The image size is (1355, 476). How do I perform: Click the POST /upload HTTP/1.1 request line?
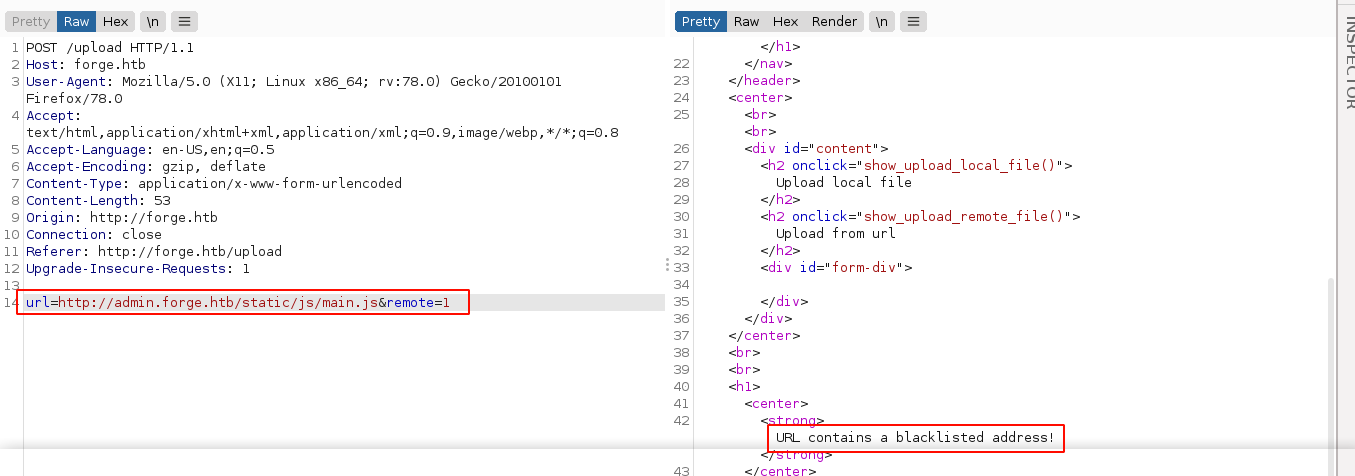pos(110,48)
